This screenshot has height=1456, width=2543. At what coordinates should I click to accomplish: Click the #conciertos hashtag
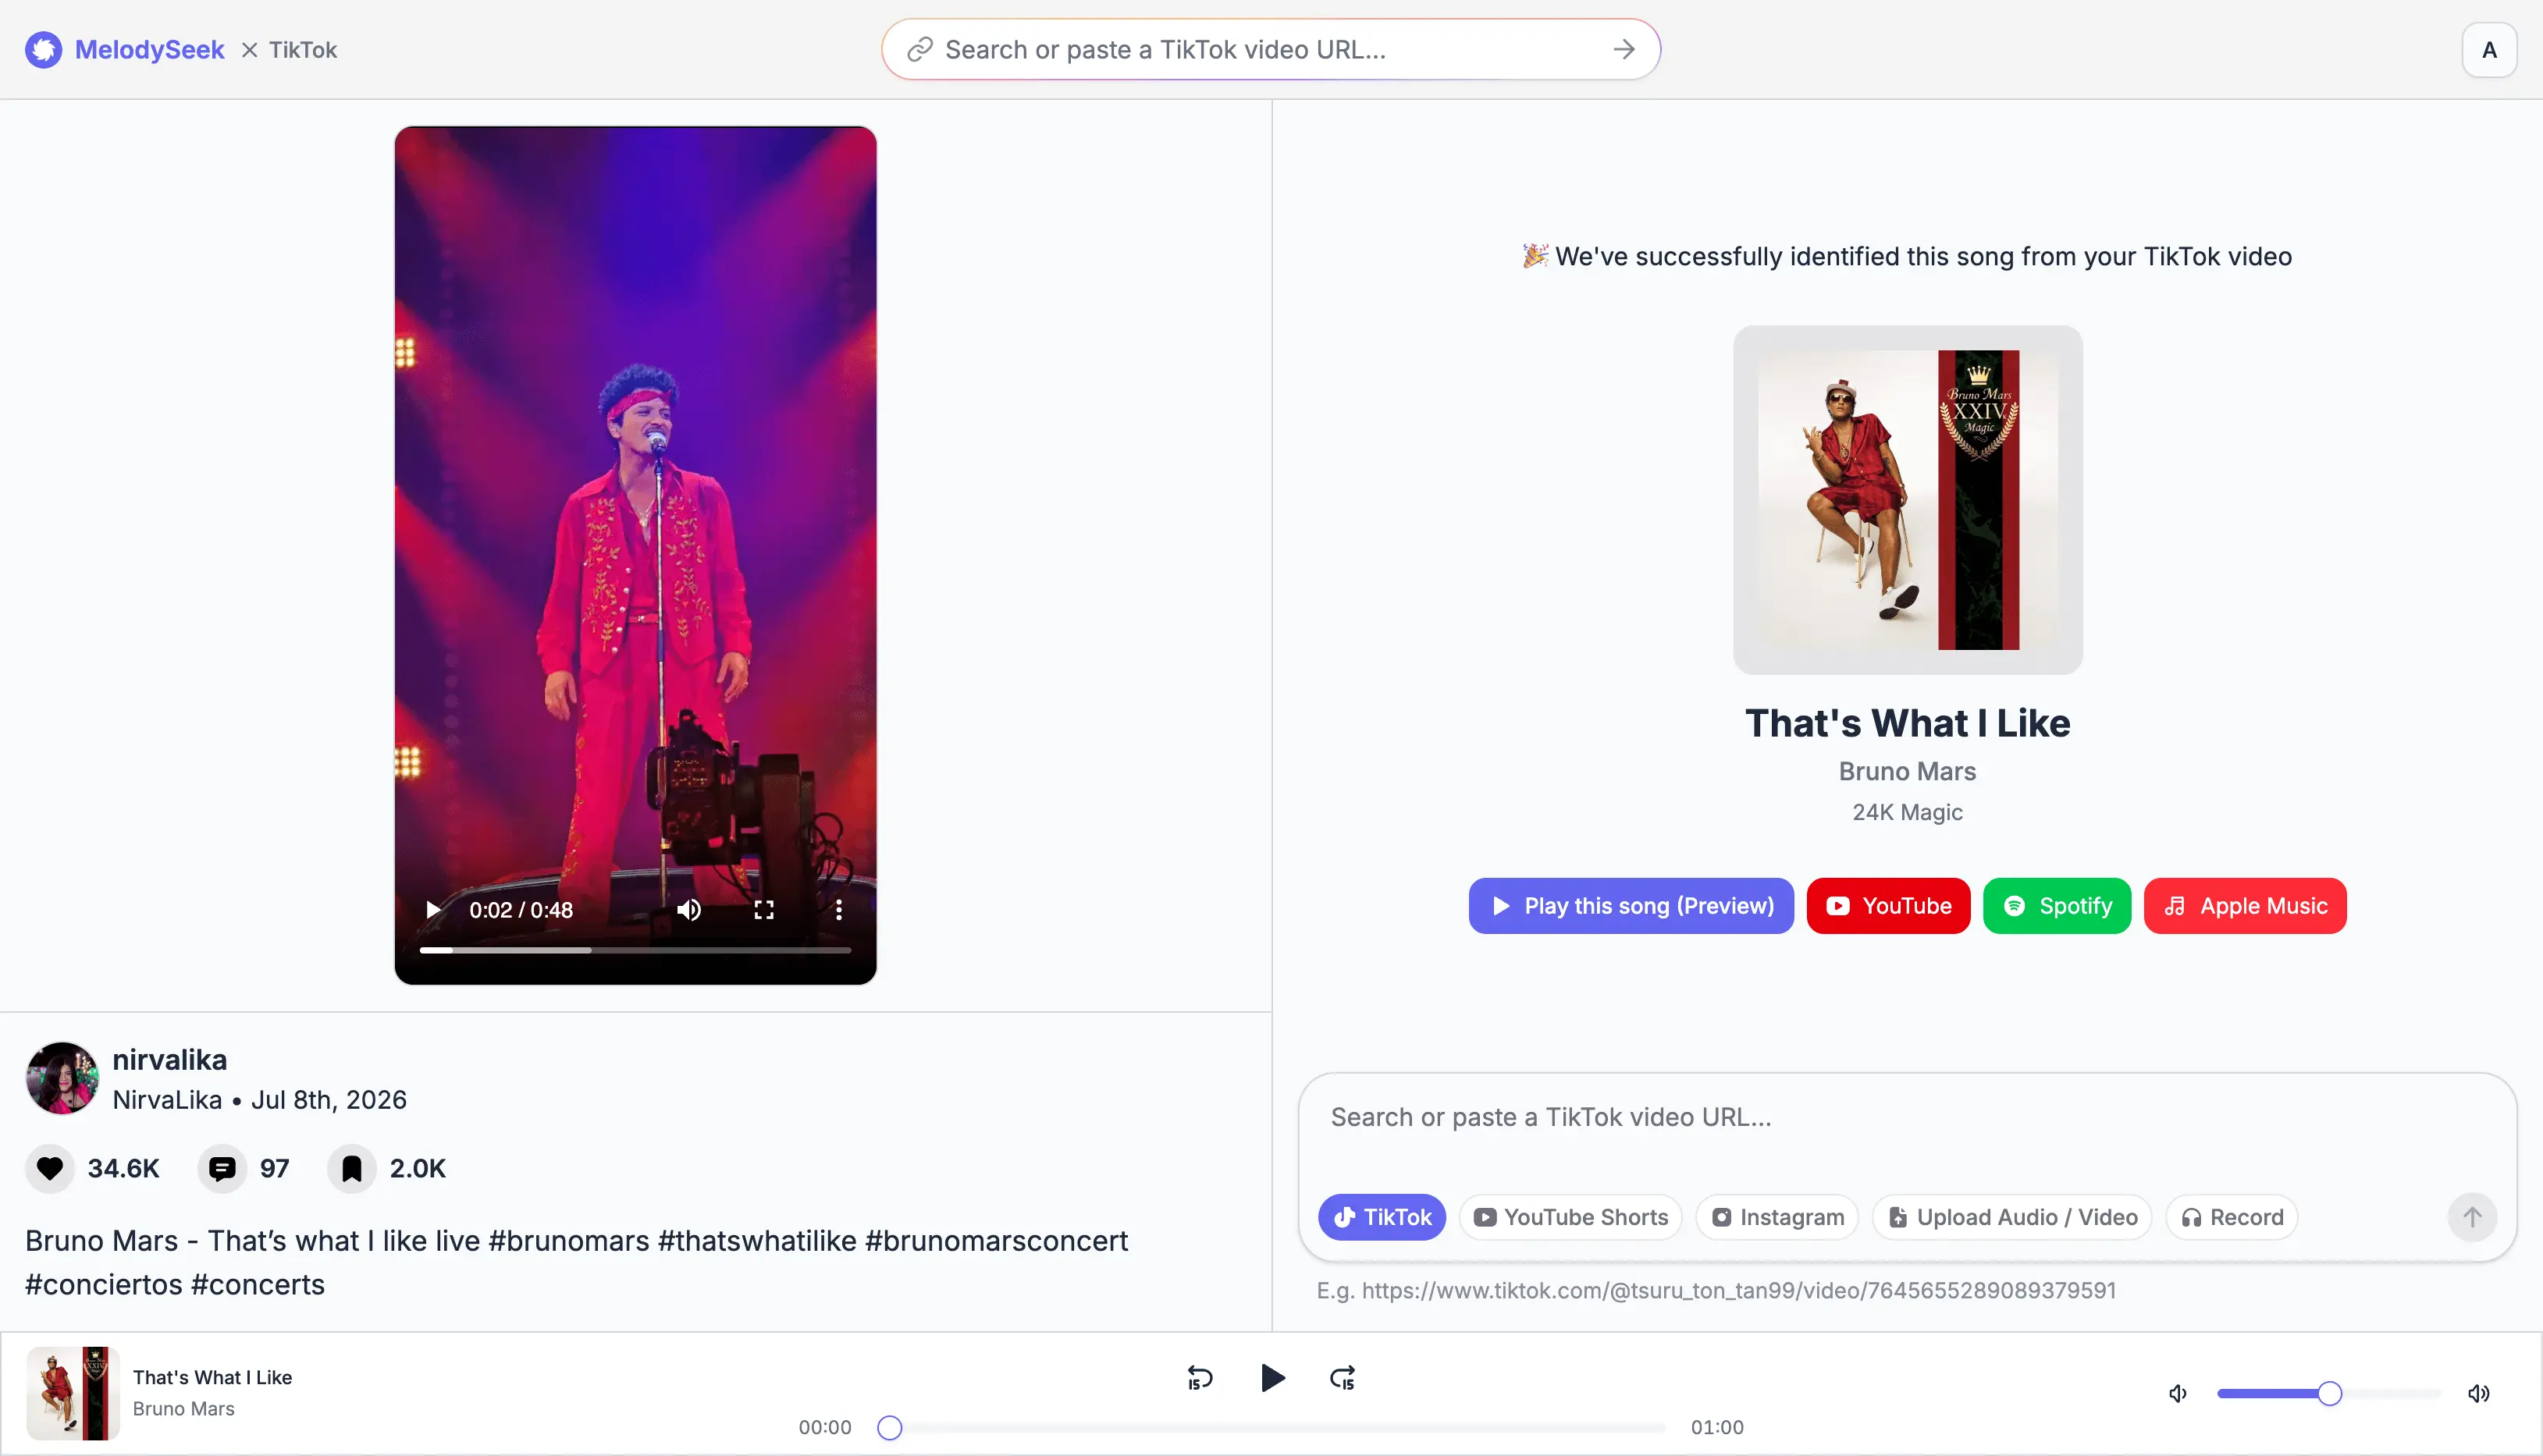(x=104, y=1285)
